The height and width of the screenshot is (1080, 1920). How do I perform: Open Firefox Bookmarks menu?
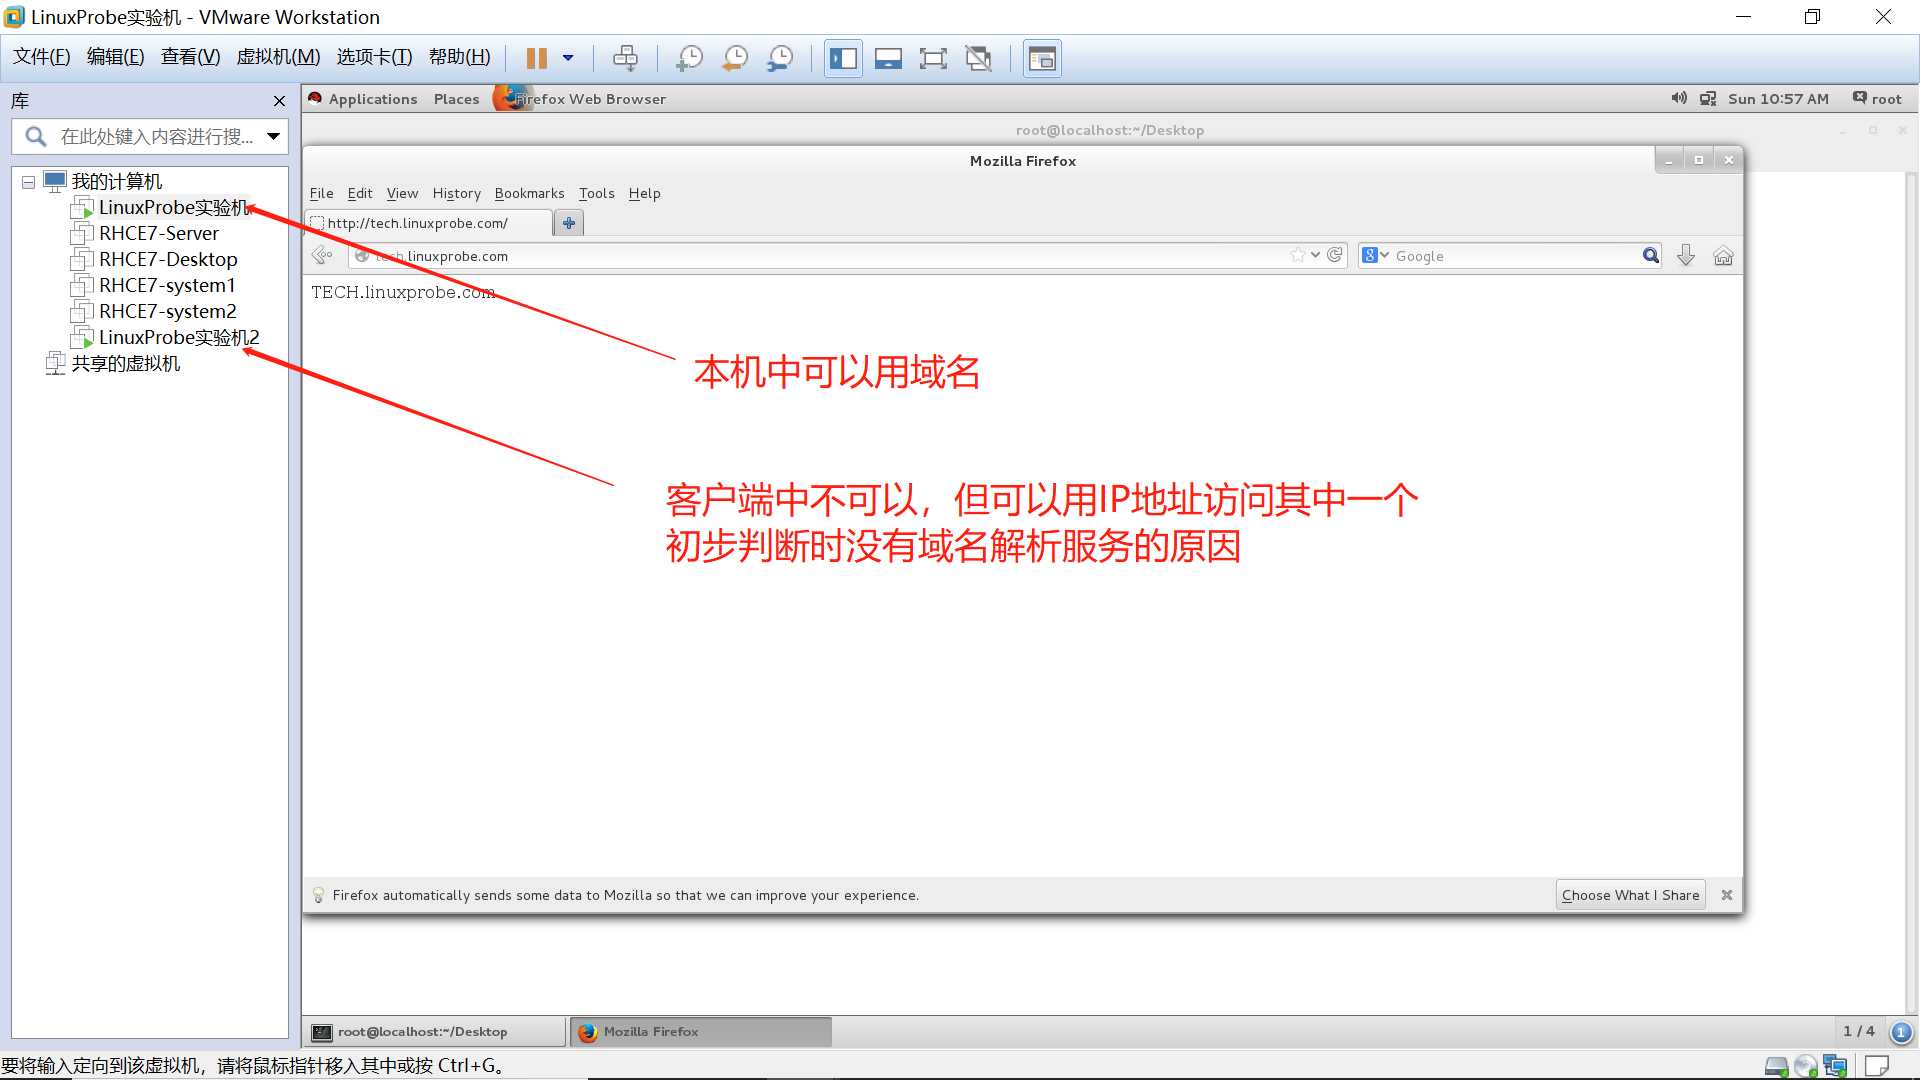coord(529,194)
